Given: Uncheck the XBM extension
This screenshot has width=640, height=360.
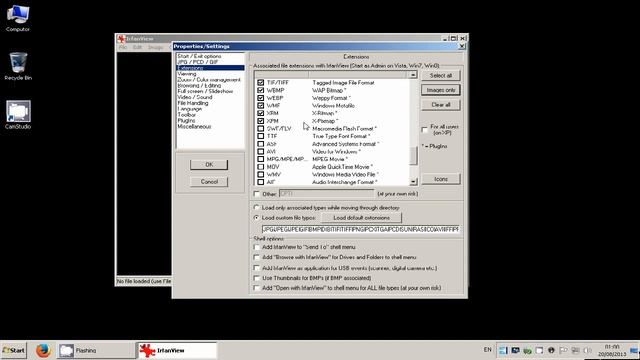Looking at the screenshot, I should point(260,113).
